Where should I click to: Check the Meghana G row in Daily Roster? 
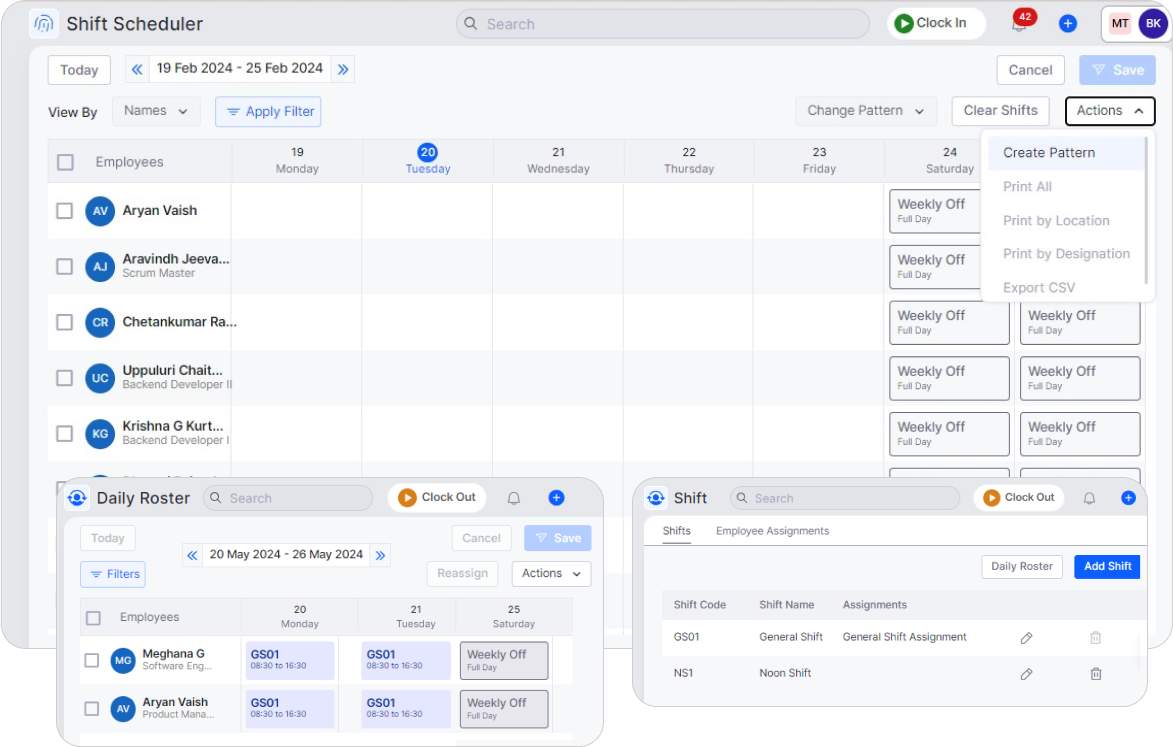pyautogui.click(x=92, y=660)
